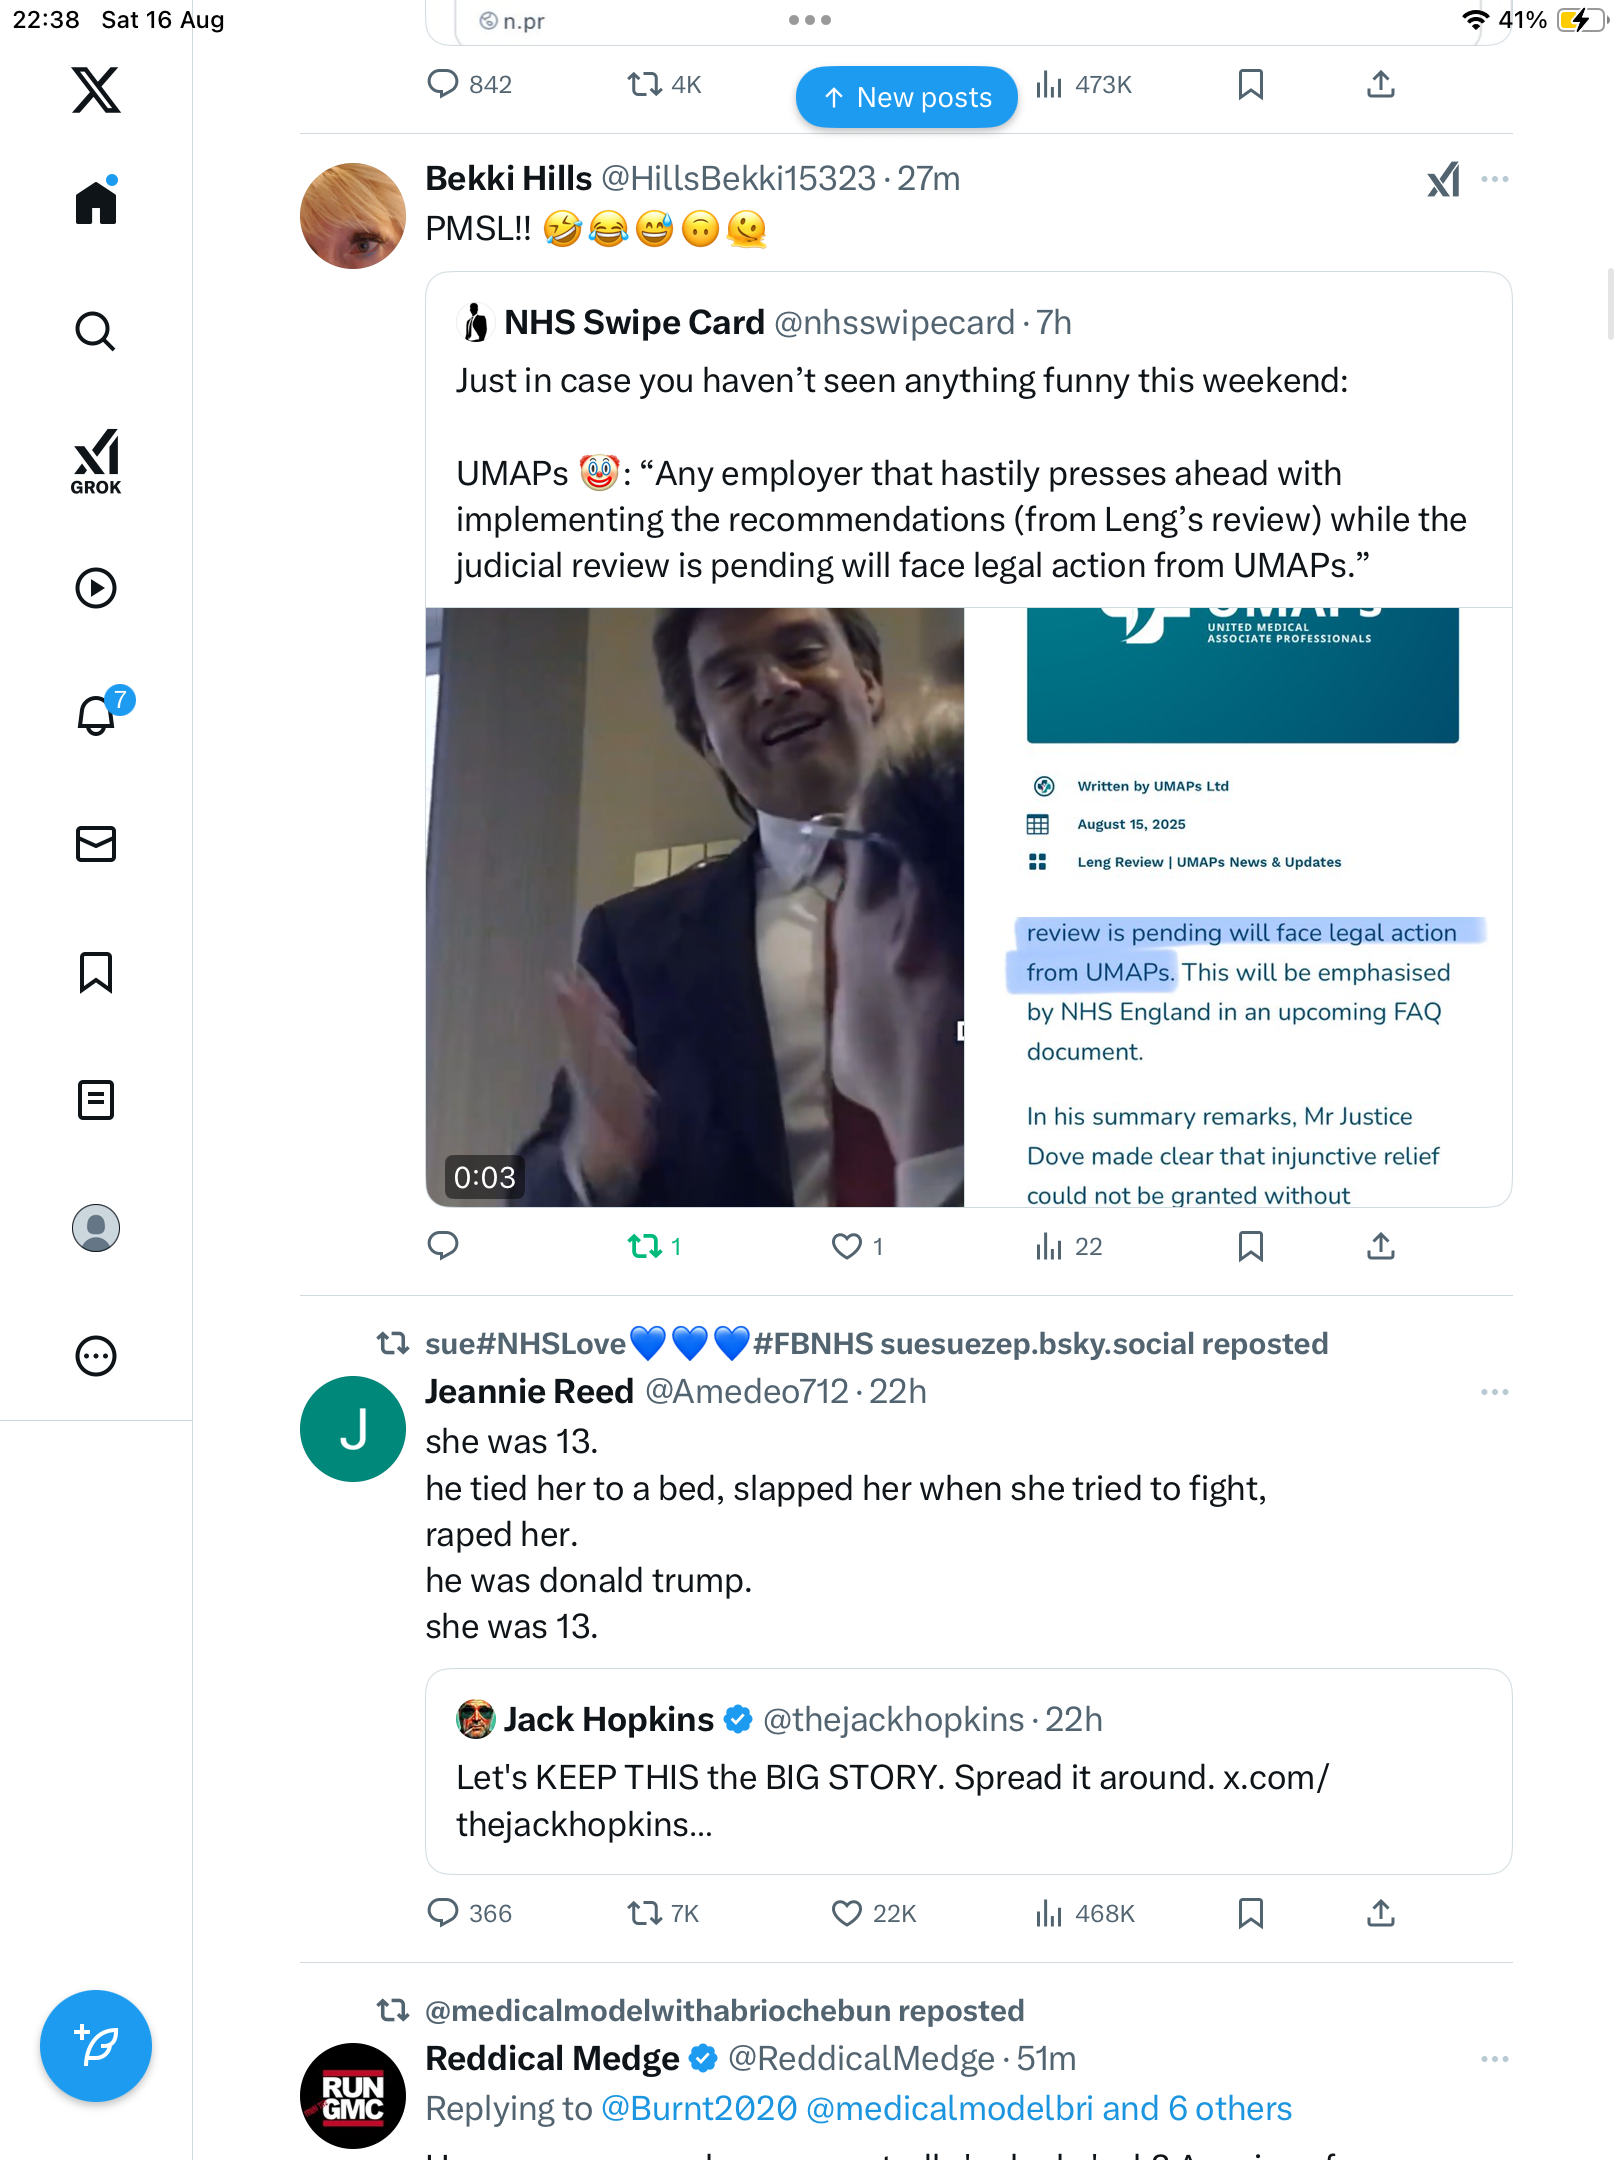
Task: Undo repost on Bekki Hills post
Action: click(x=645, y=1246)
